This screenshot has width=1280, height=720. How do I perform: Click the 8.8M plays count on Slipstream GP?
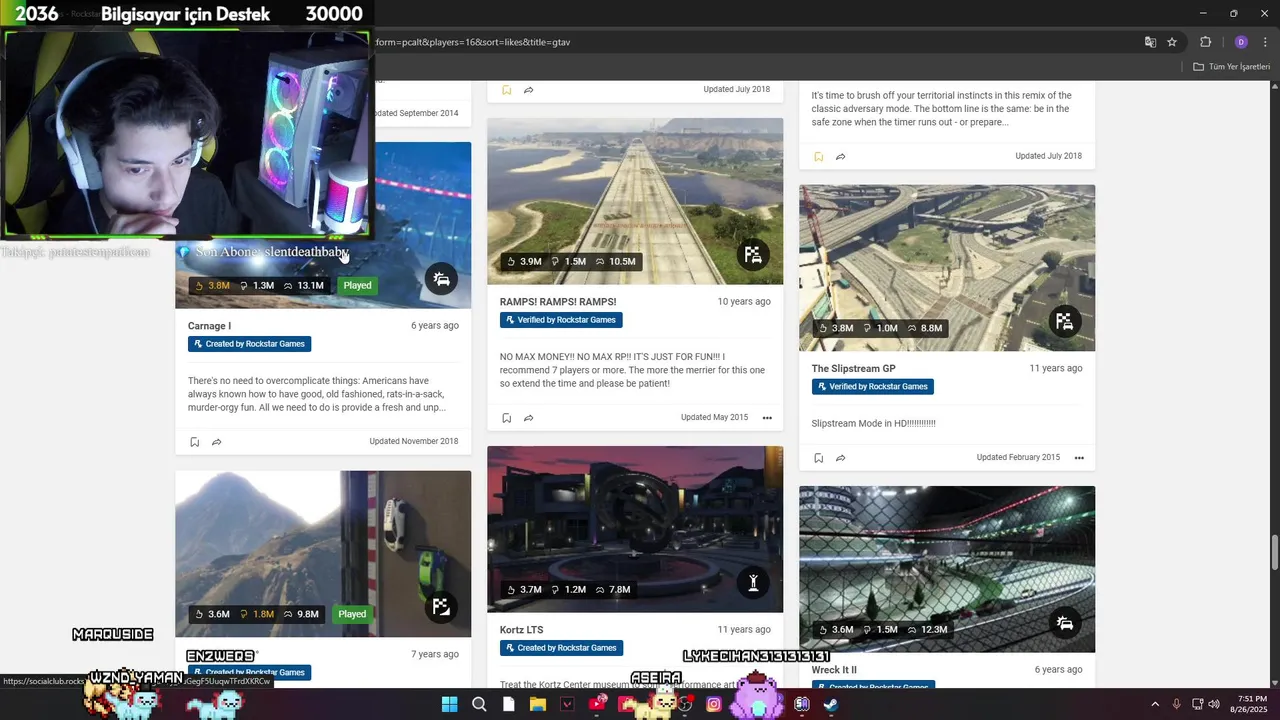(924, 328)
